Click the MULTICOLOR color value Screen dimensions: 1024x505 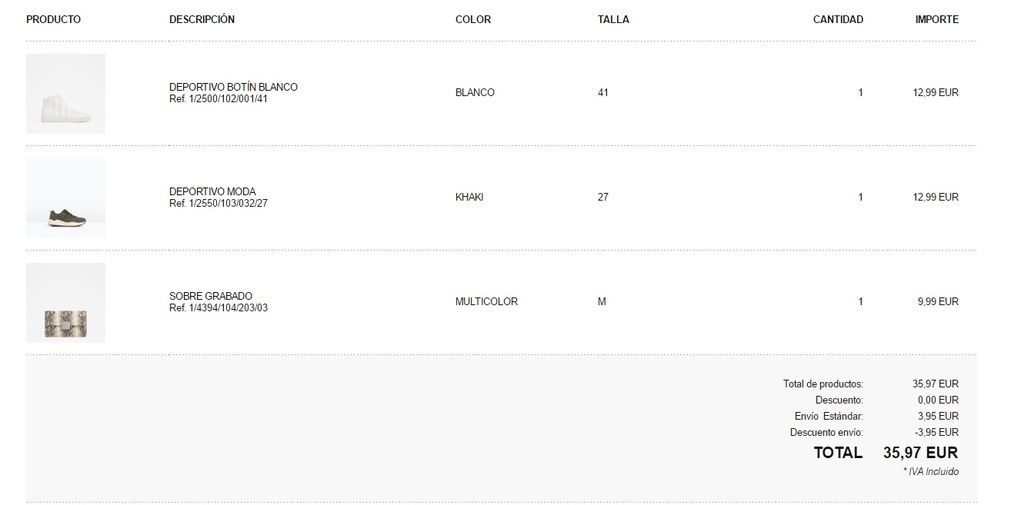(x=486, y=301)
